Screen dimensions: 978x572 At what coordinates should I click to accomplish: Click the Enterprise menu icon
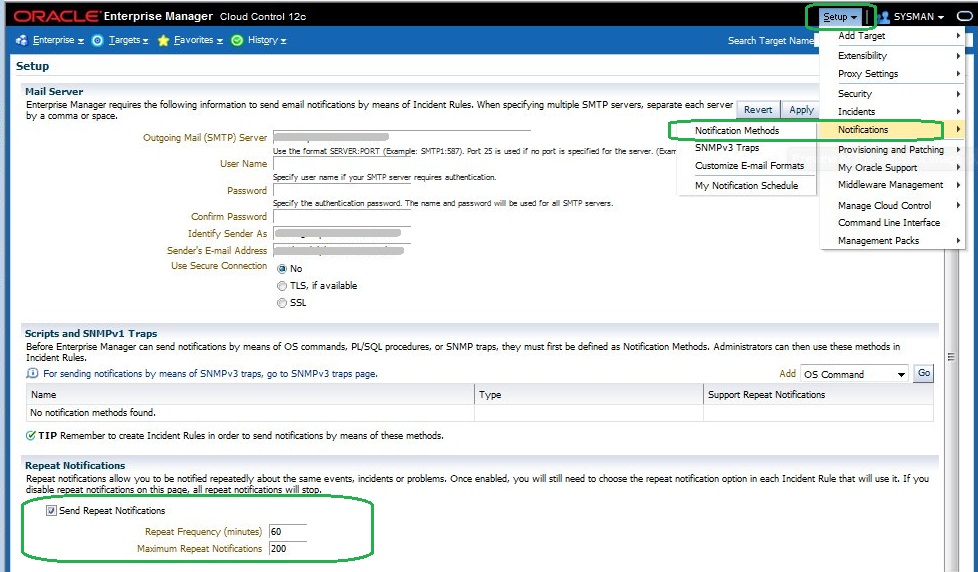click(22, 41)
